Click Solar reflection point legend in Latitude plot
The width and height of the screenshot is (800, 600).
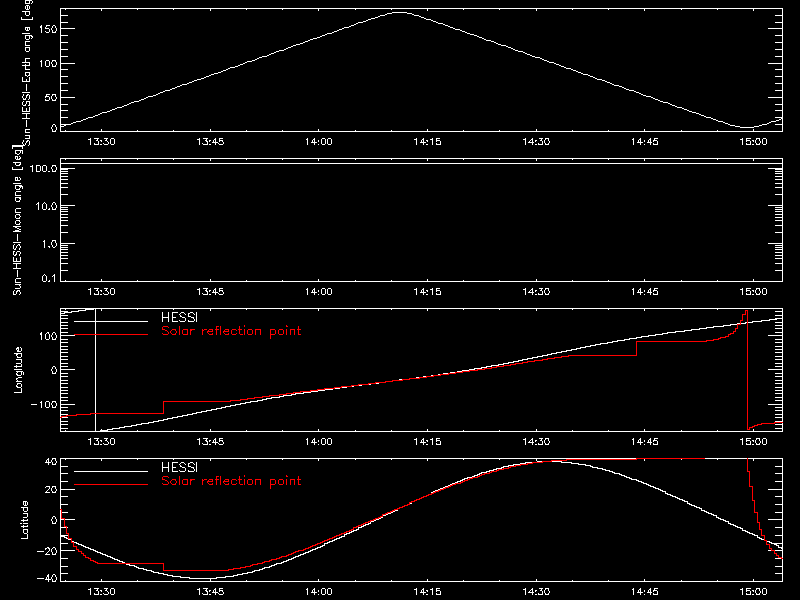231,481
